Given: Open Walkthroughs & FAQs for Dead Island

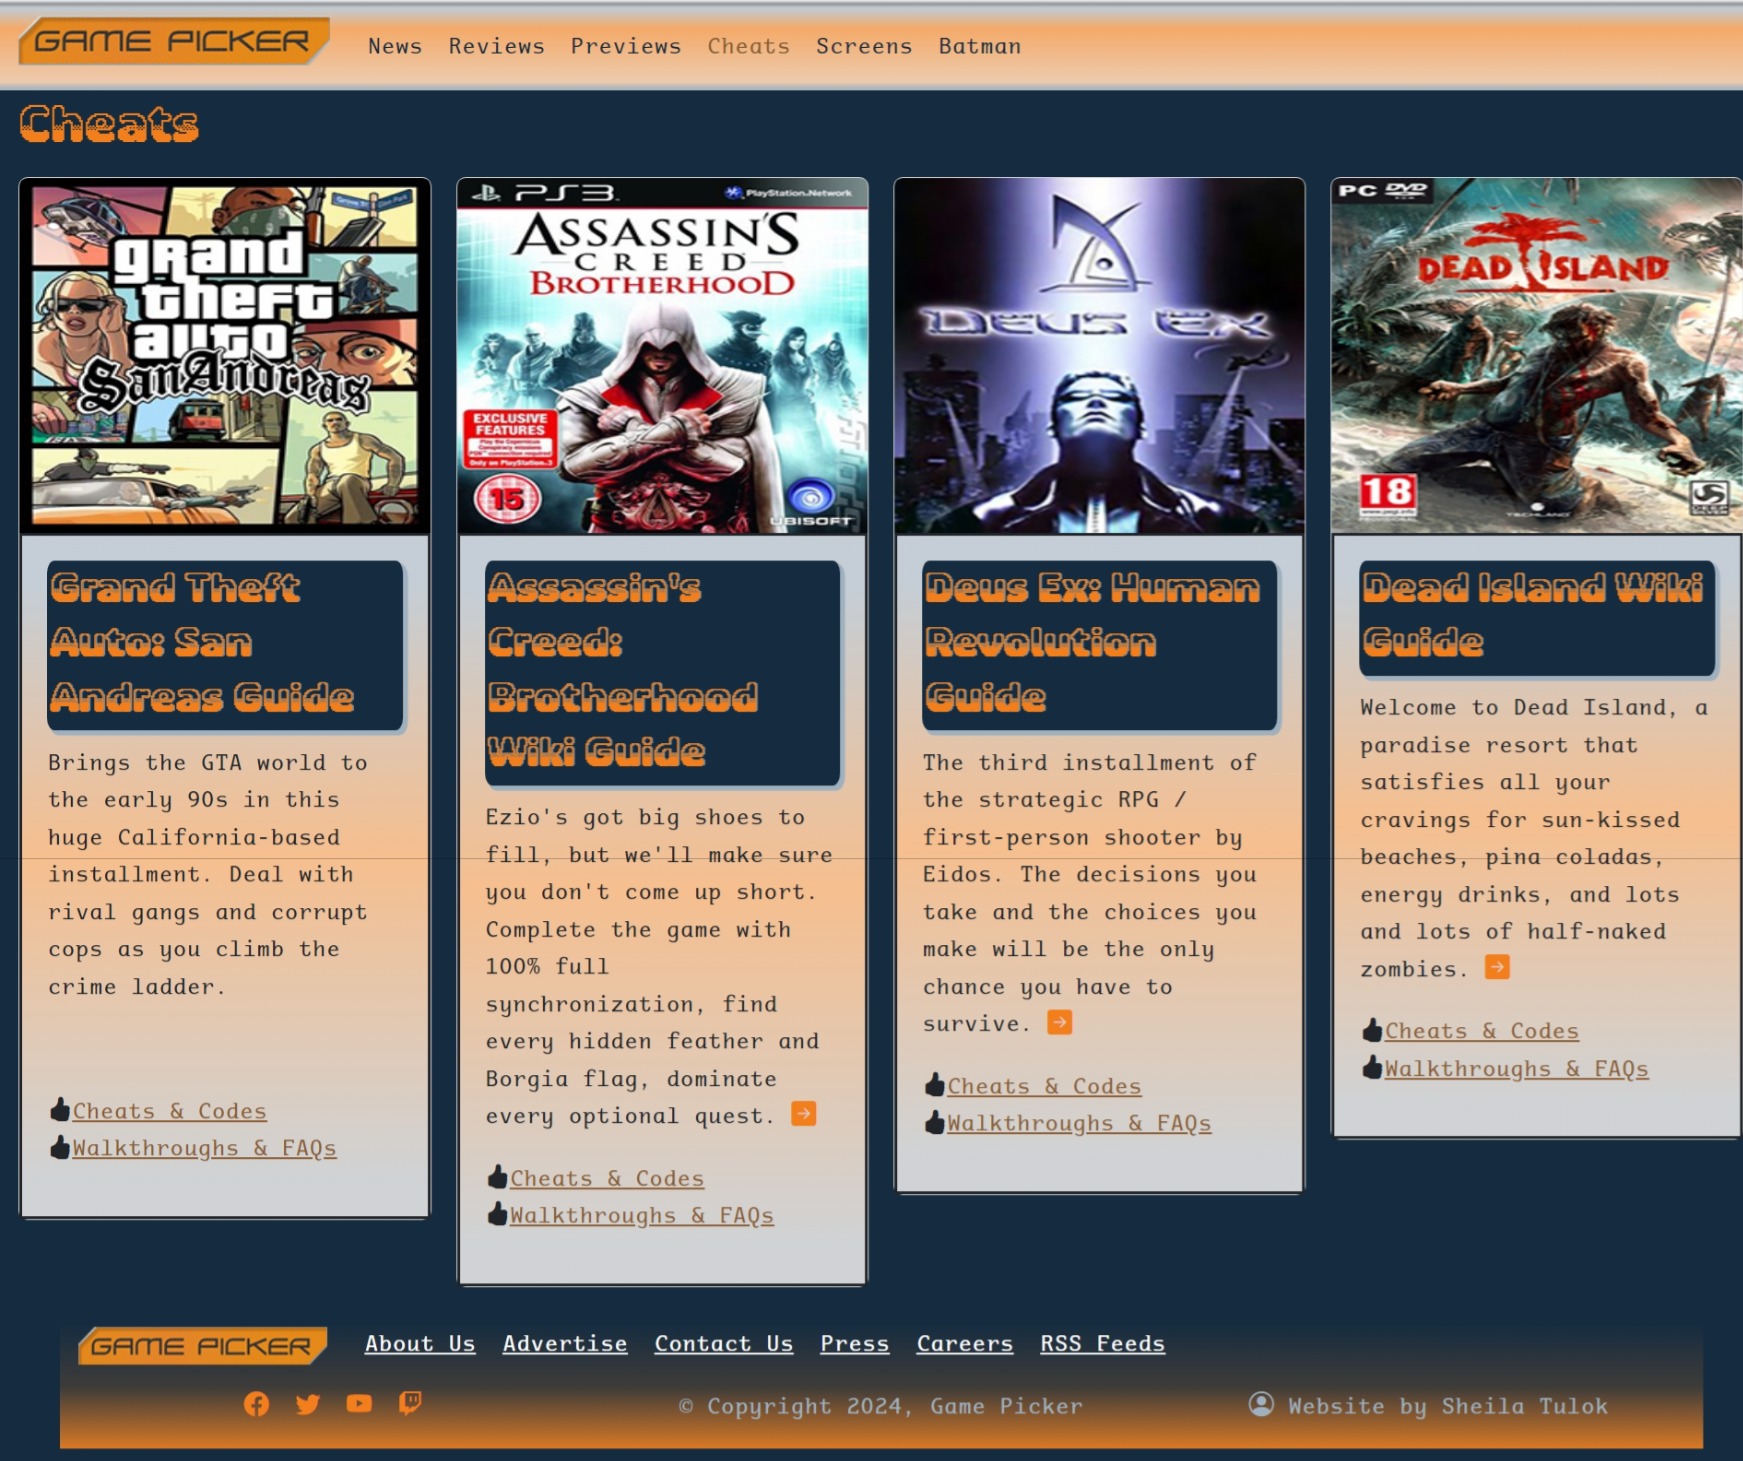Looking at the screenshot, I should tap(1517, 1068).
